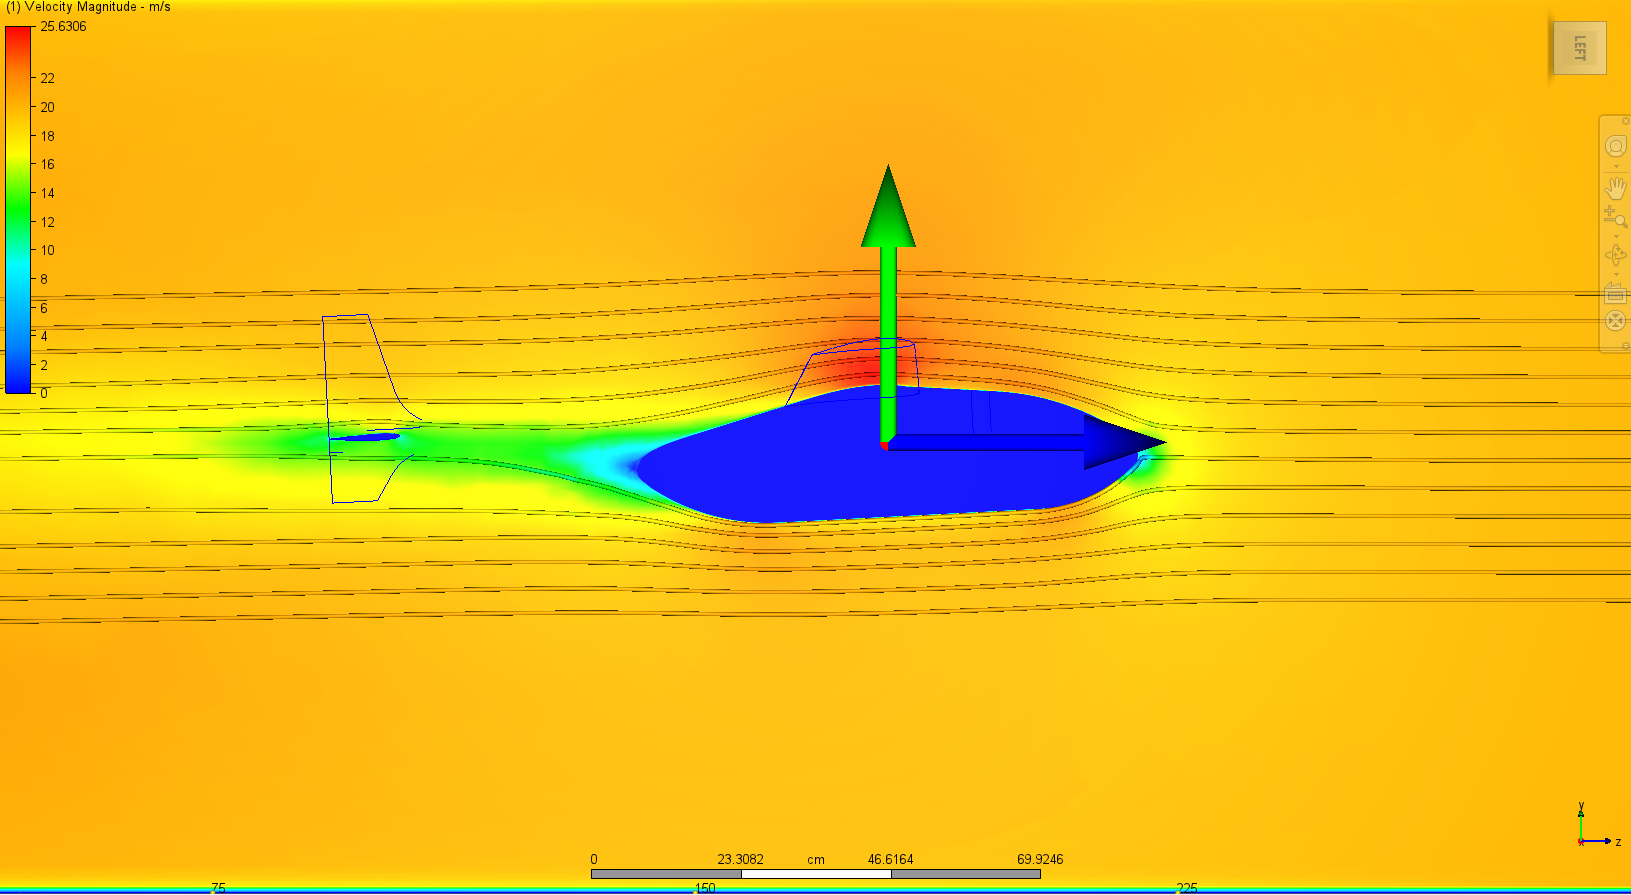1631x895 pixels.
Task: Click the Look At camera icon
Action: [x=1615, y=293]
